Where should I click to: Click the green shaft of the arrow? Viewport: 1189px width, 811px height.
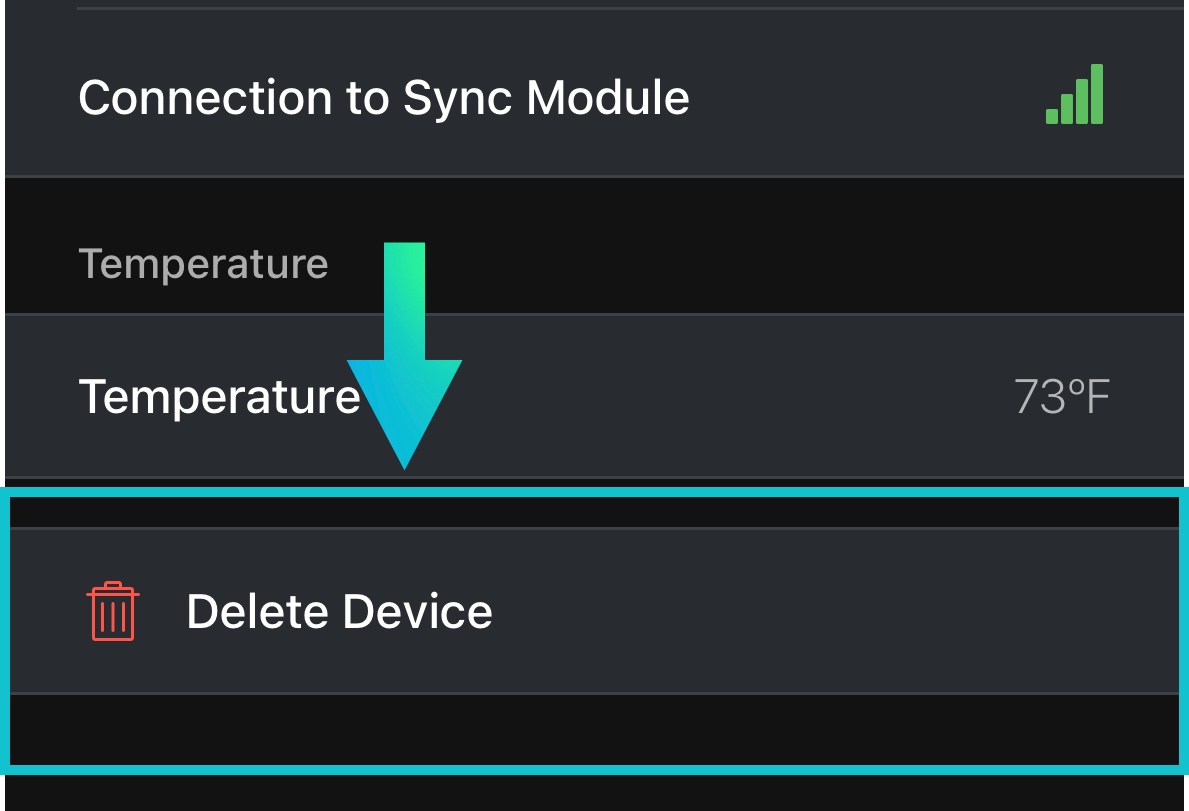tap(405, 300)
